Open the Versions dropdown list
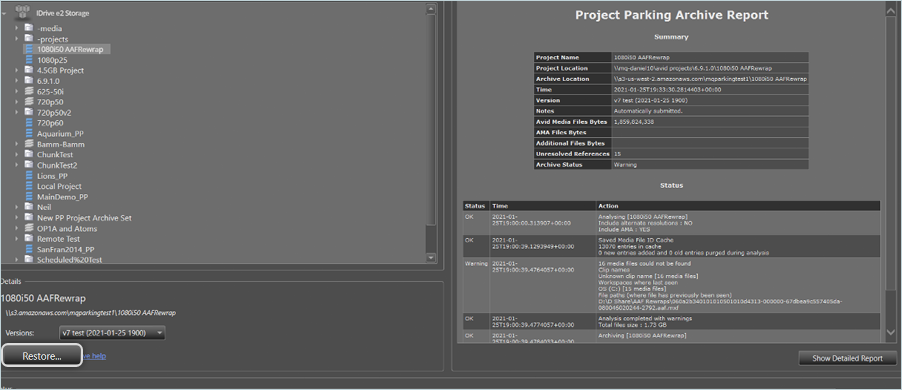The image size is (902, 390). [x=112, y=332]
